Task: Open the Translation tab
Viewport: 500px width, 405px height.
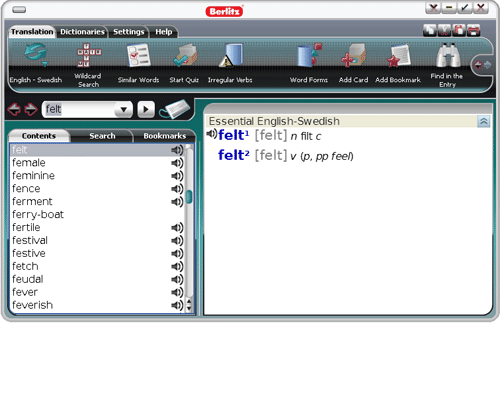Action: tap(32, 32)
